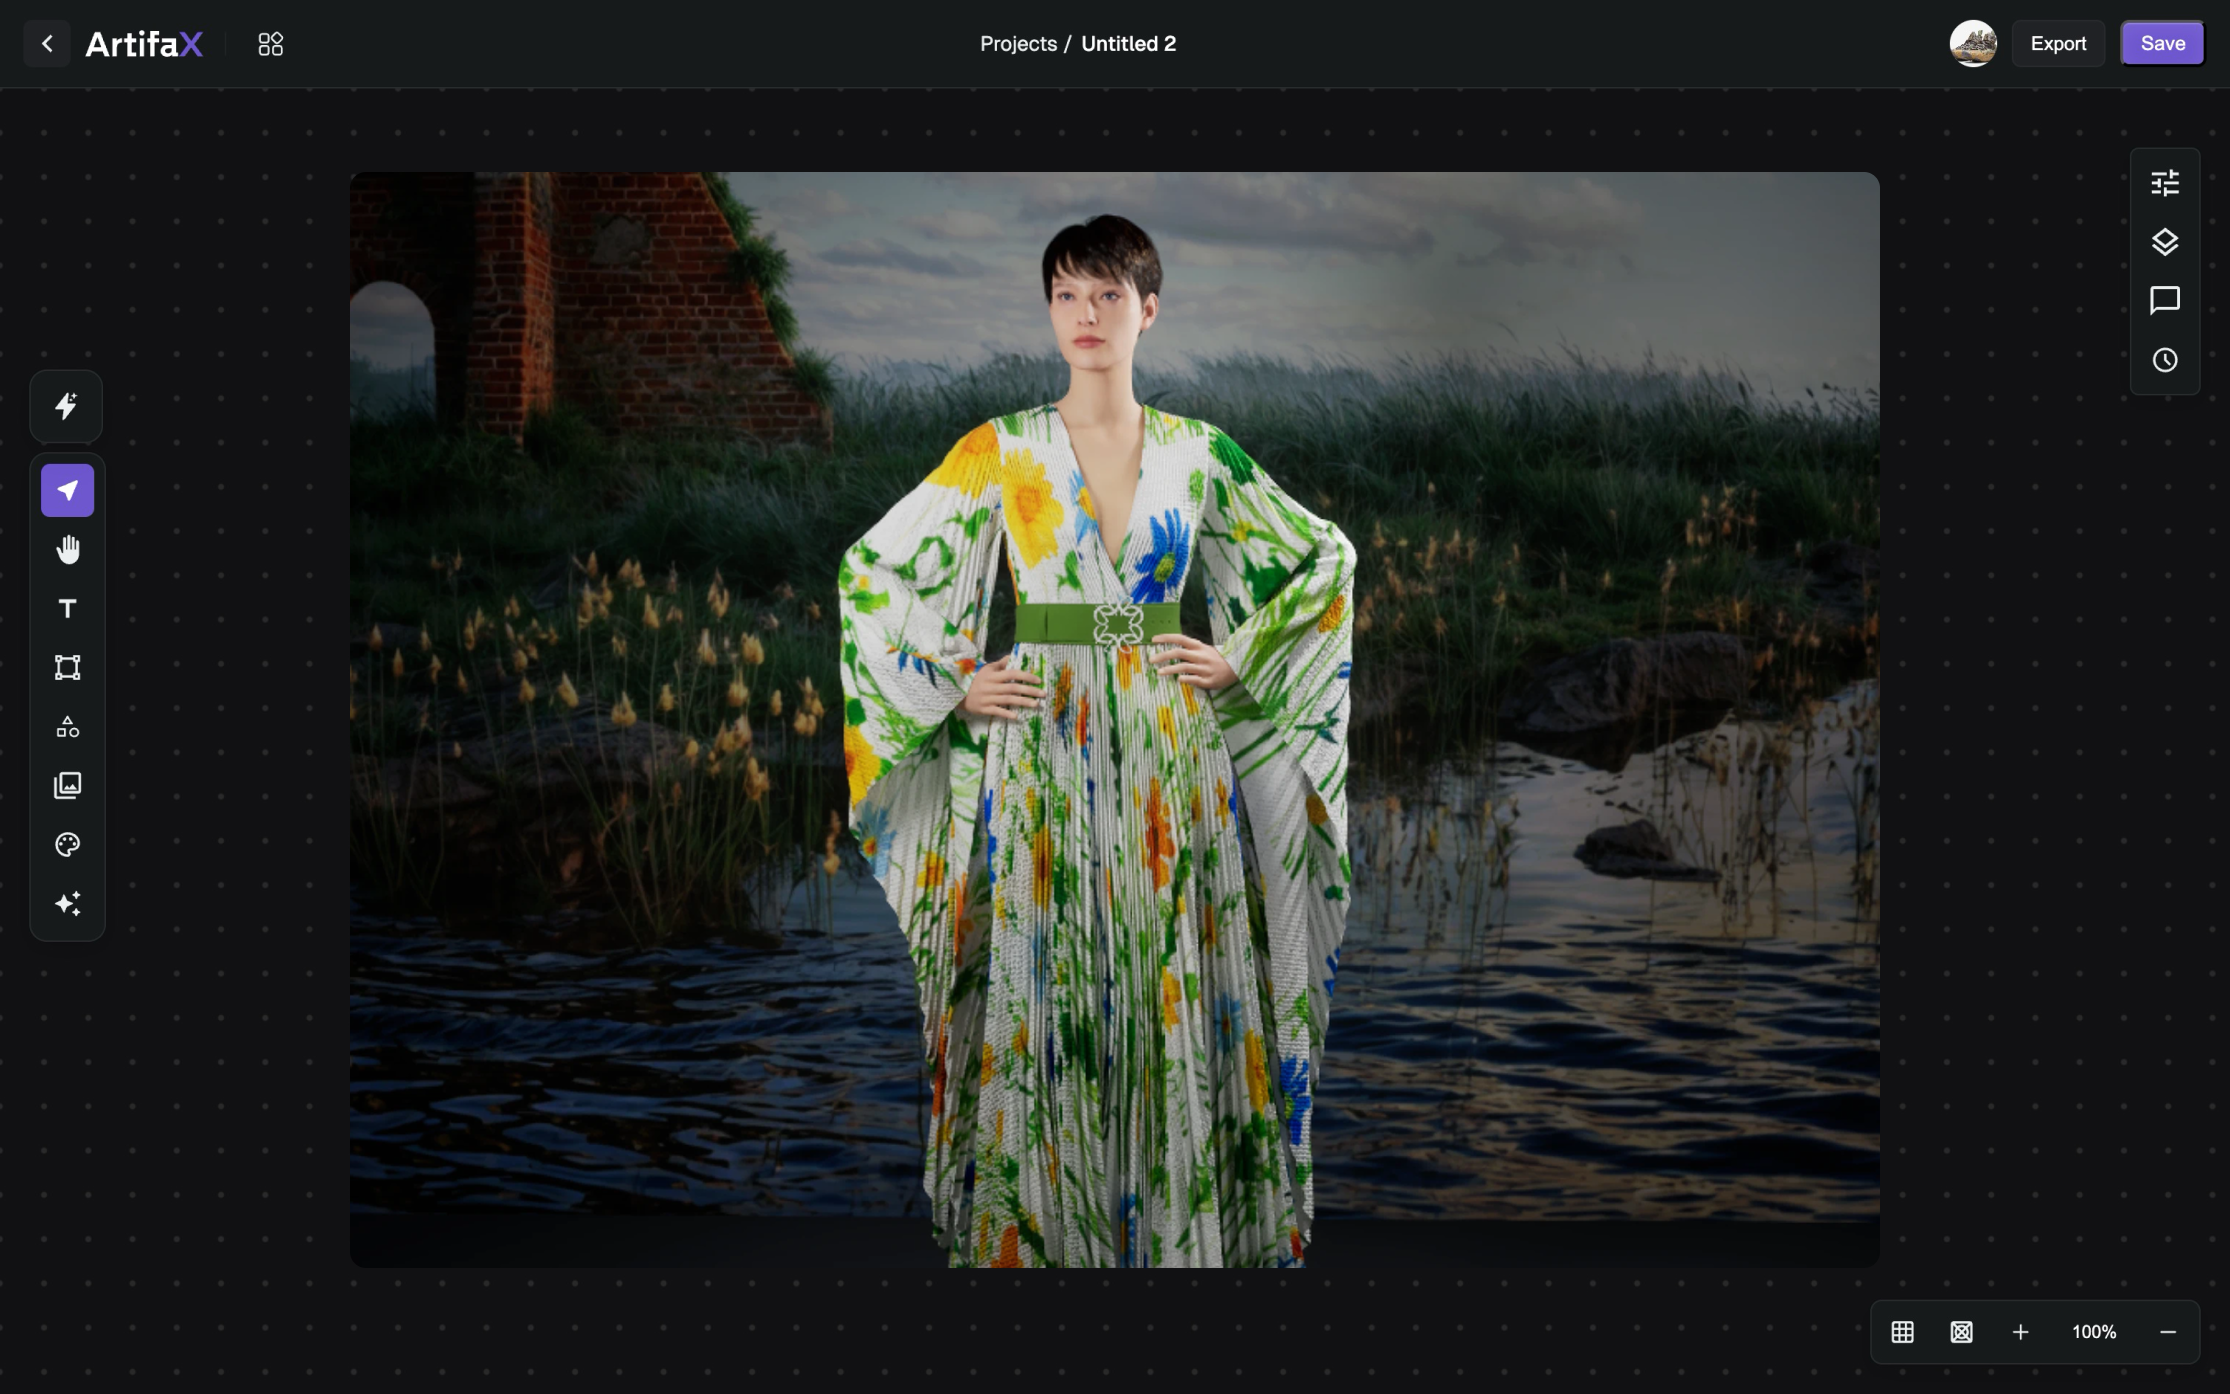Toggle the crossed grid guides icon

[x=1961, y=1332]
